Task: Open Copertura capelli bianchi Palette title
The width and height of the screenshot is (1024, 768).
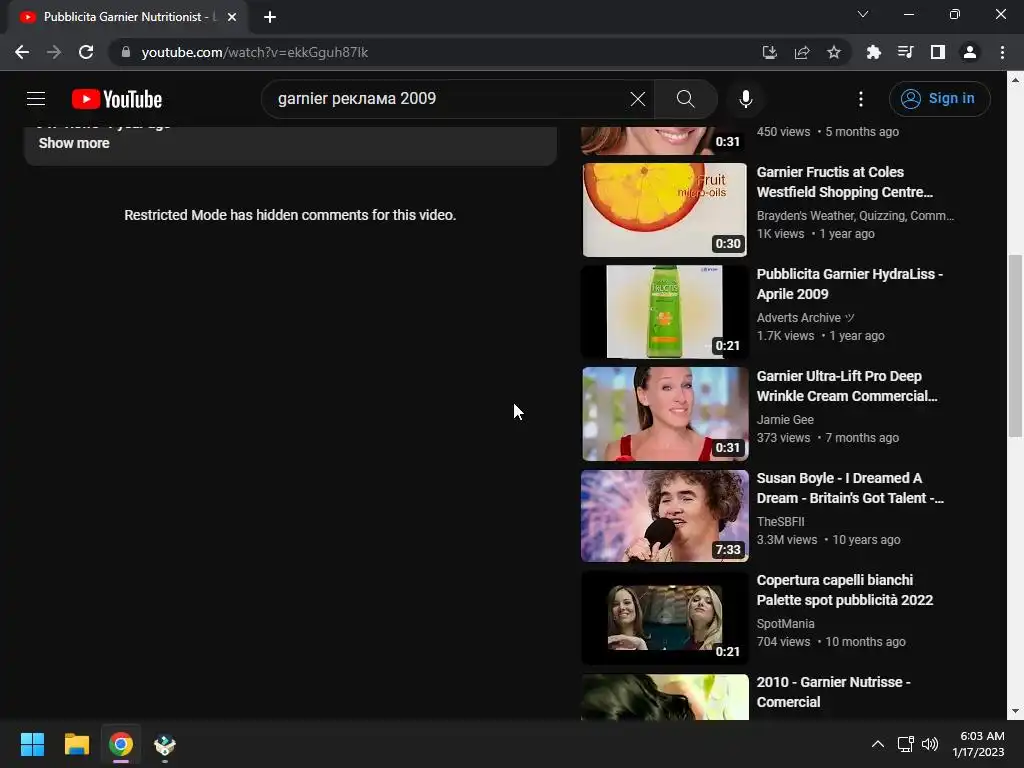Action: pyautogui.click(x=844, y=590)
